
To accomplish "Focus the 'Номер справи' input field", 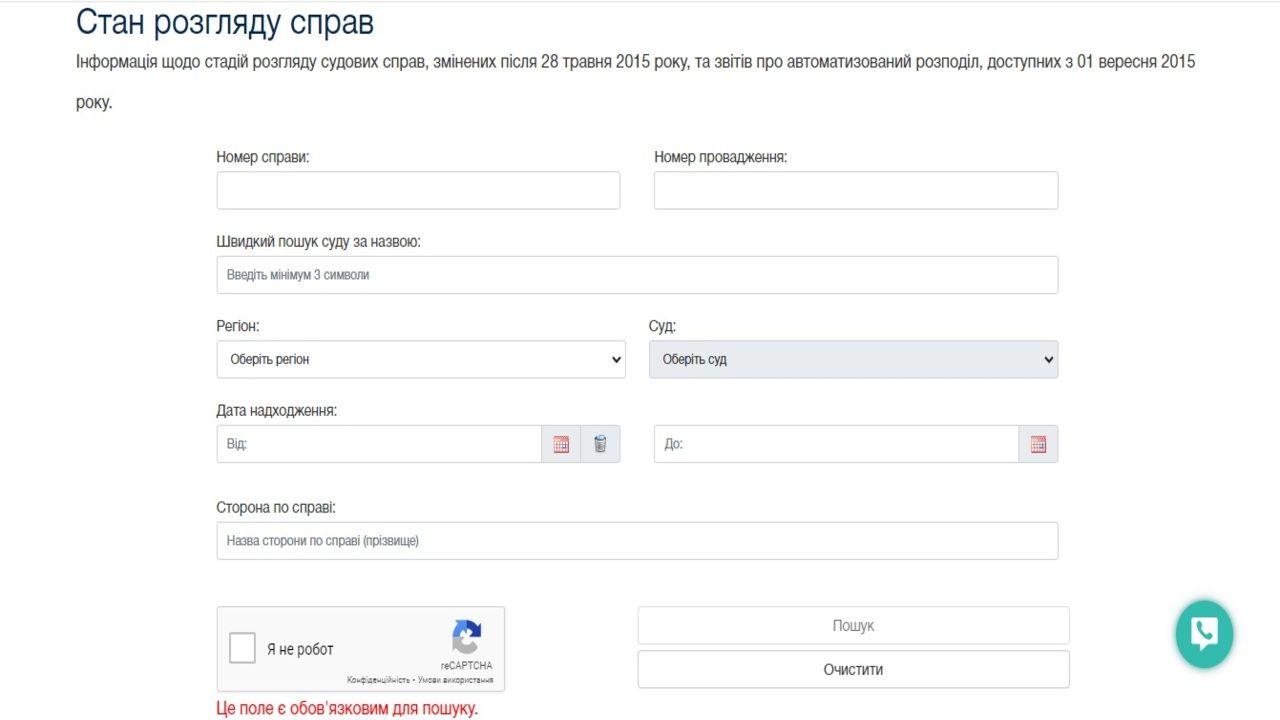I will tap(418, 190).
